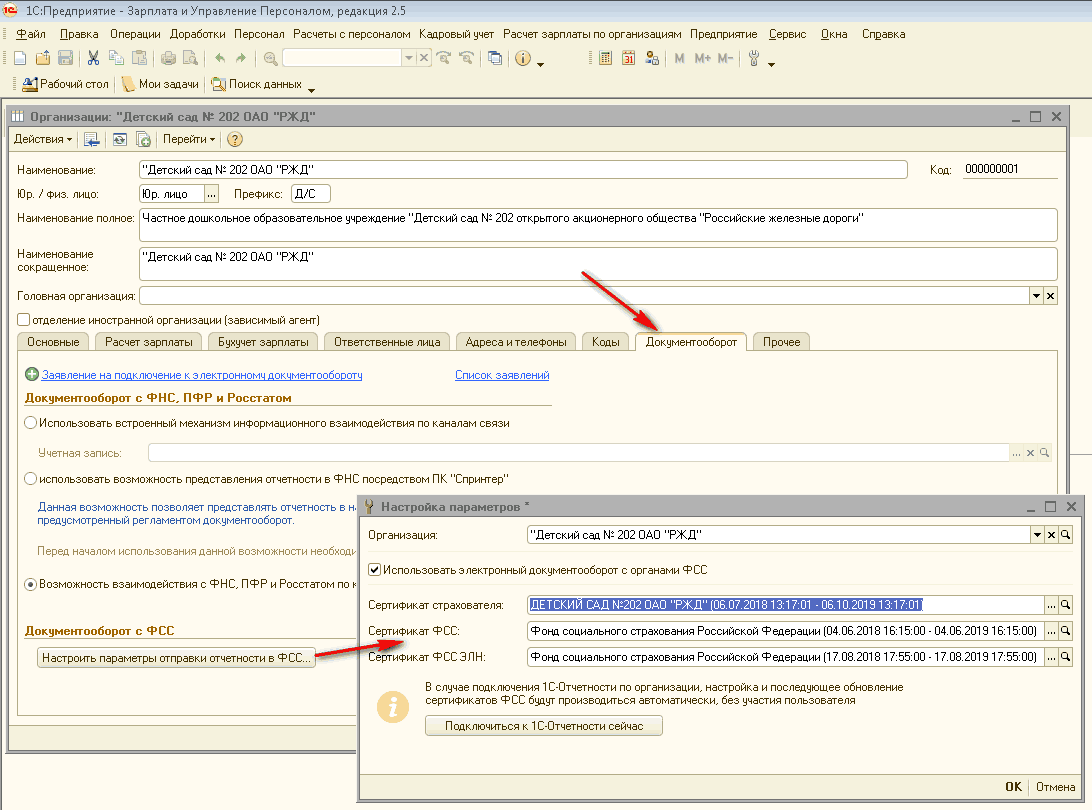Expand arrow after Поиск данных toolbar
The width and height of the screenshot is (1092, 810).
coord(311,89)
